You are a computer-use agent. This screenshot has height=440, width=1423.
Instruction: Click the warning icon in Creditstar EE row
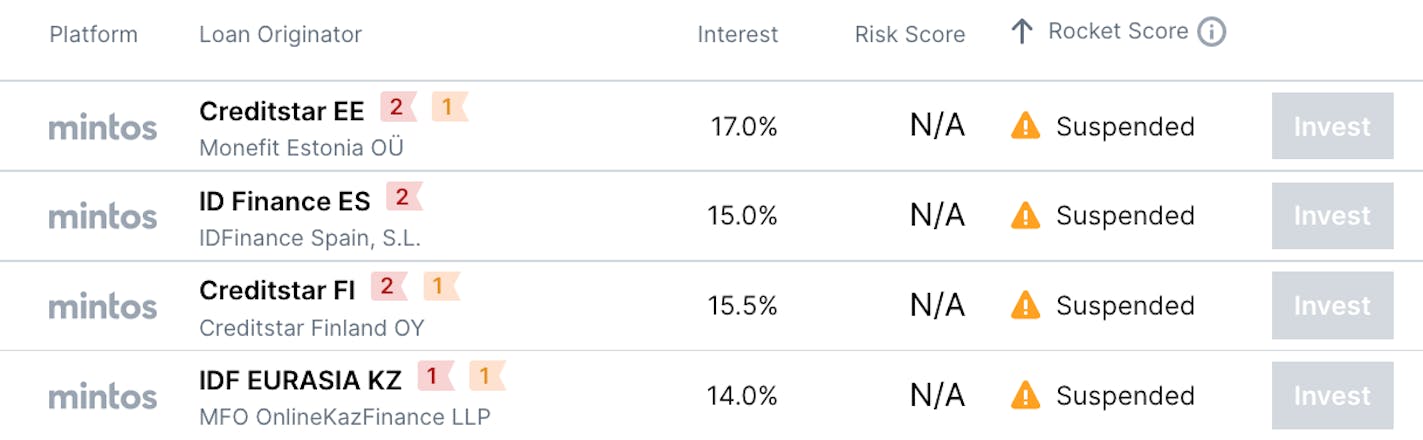(1025, 126)
